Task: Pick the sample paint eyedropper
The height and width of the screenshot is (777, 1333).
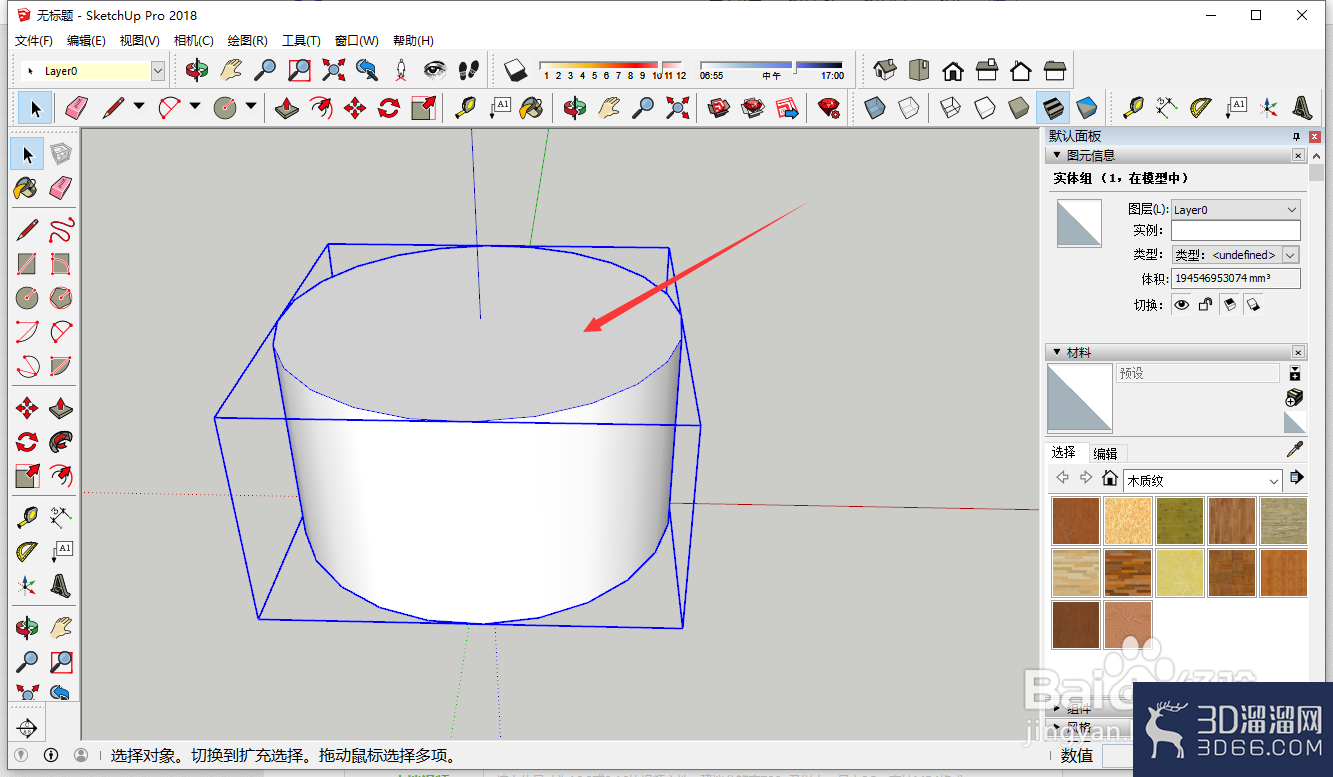Action: pos(1294,450)
